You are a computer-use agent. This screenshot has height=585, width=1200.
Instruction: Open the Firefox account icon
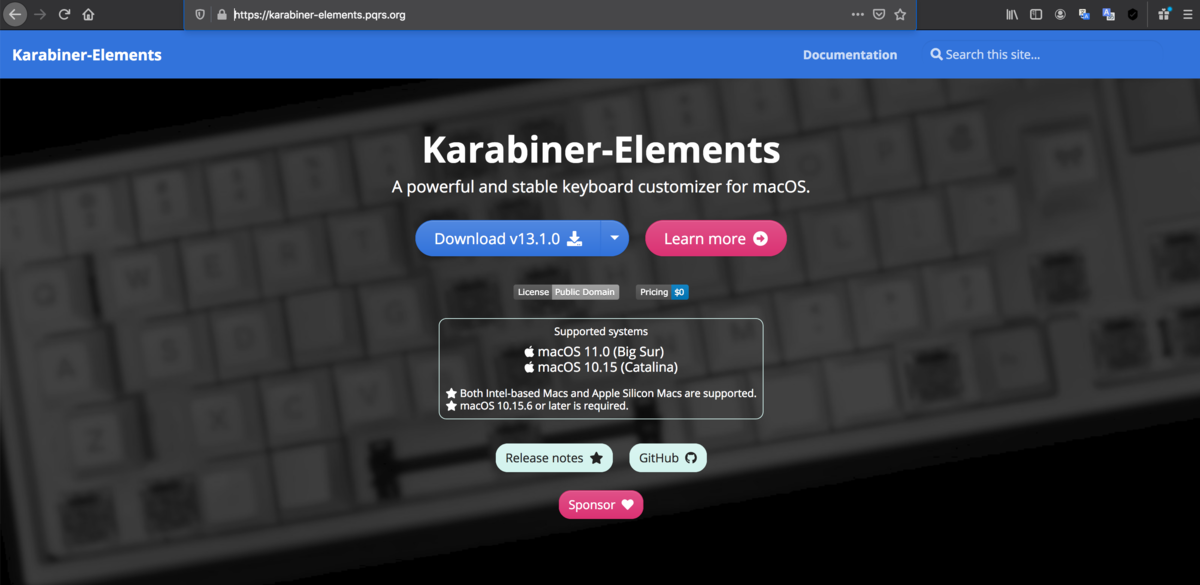coord(1060,15)
